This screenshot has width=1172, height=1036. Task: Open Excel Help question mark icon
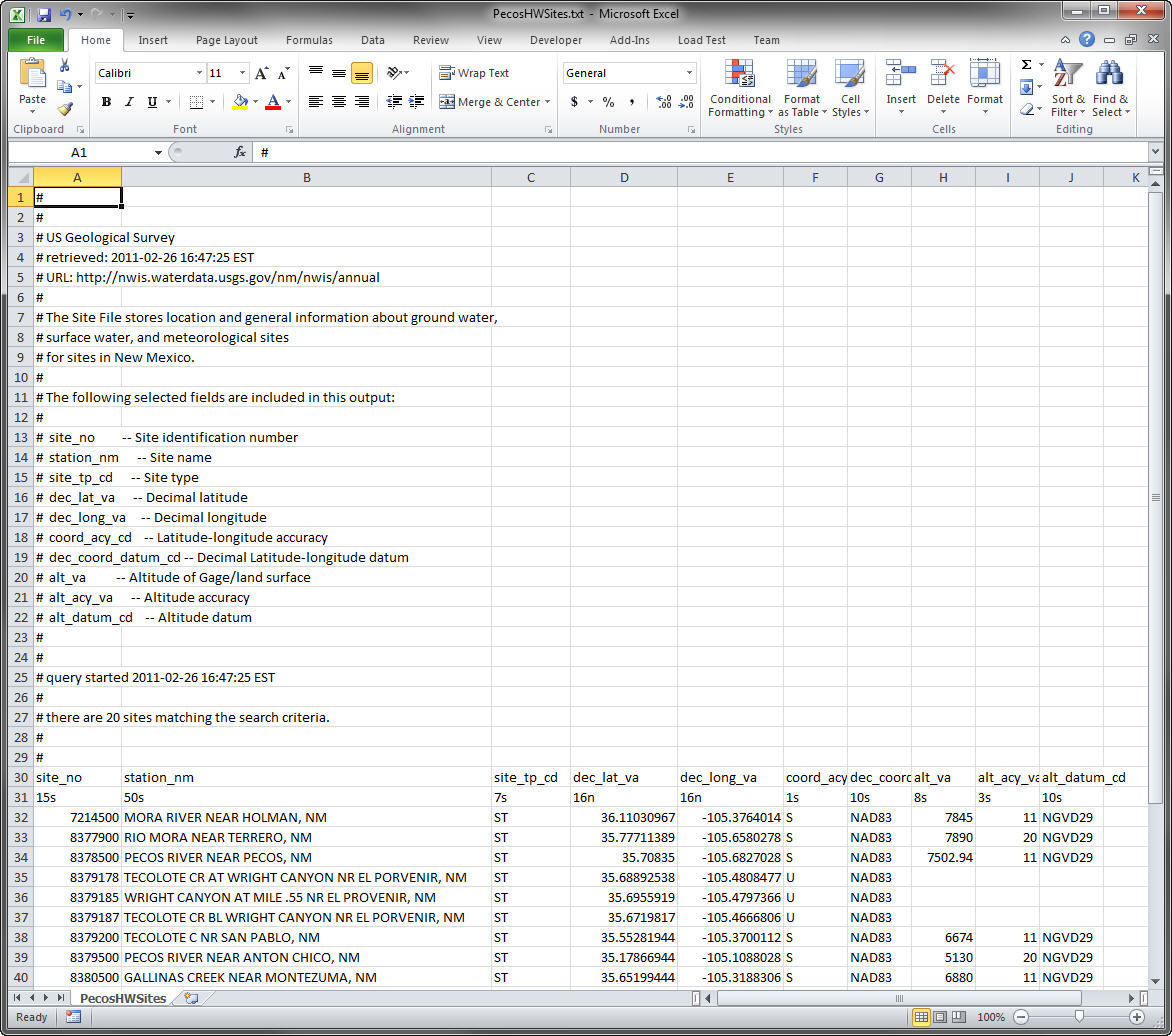(1087, 40)
